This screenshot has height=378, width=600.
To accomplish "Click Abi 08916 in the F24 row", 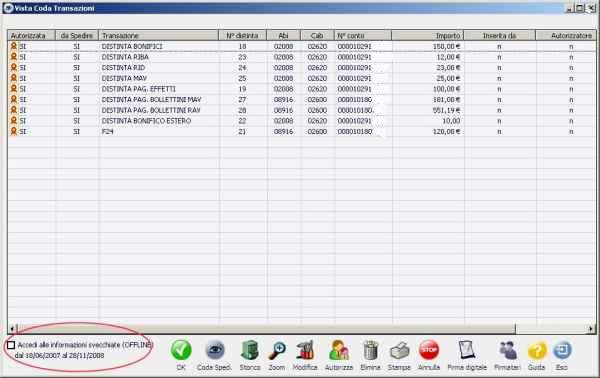I will coord(284,131).
